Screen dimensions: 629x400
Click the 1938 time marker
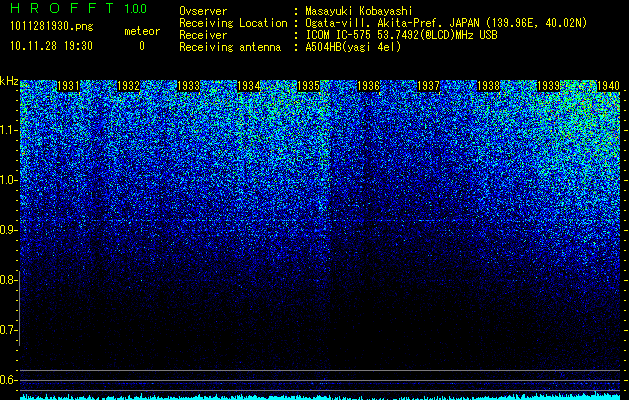tap(488, 86)
